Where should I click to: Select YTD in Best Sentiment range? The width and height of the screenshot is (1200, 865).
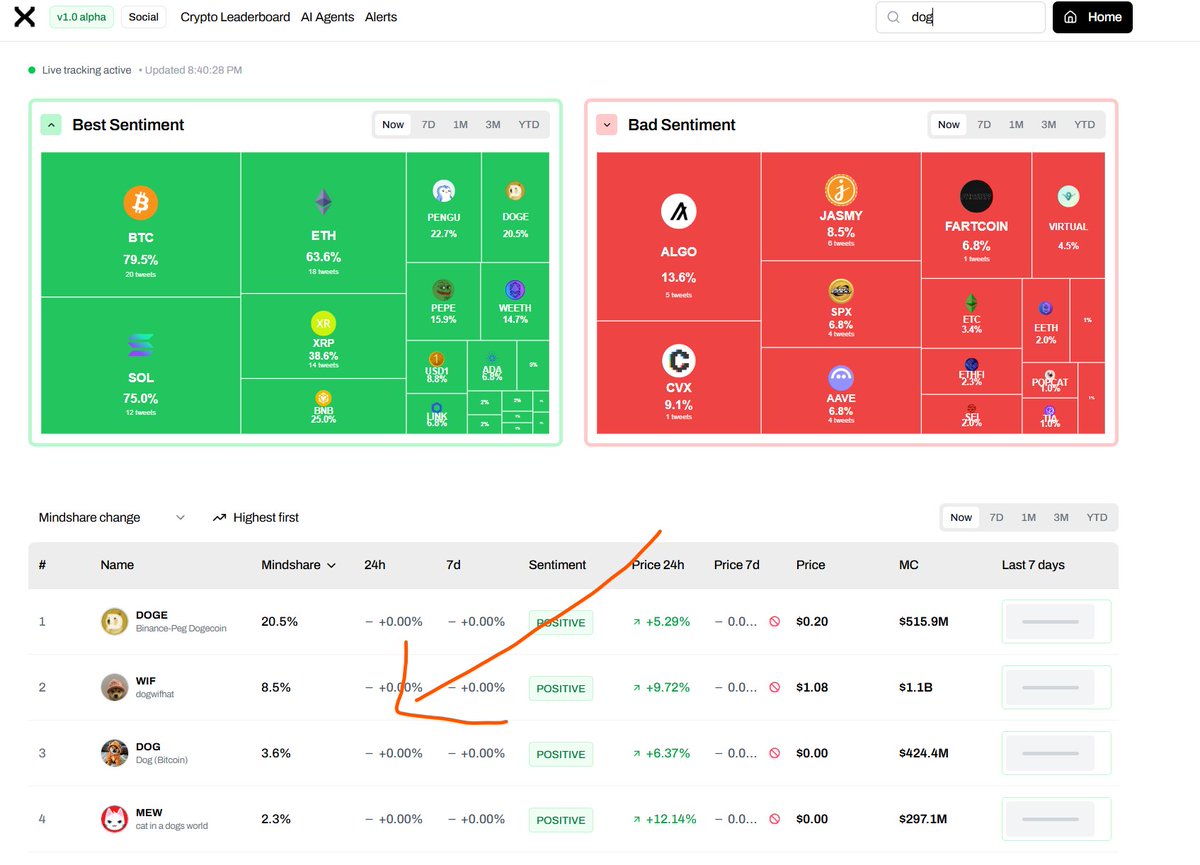(x=529, y=125)
